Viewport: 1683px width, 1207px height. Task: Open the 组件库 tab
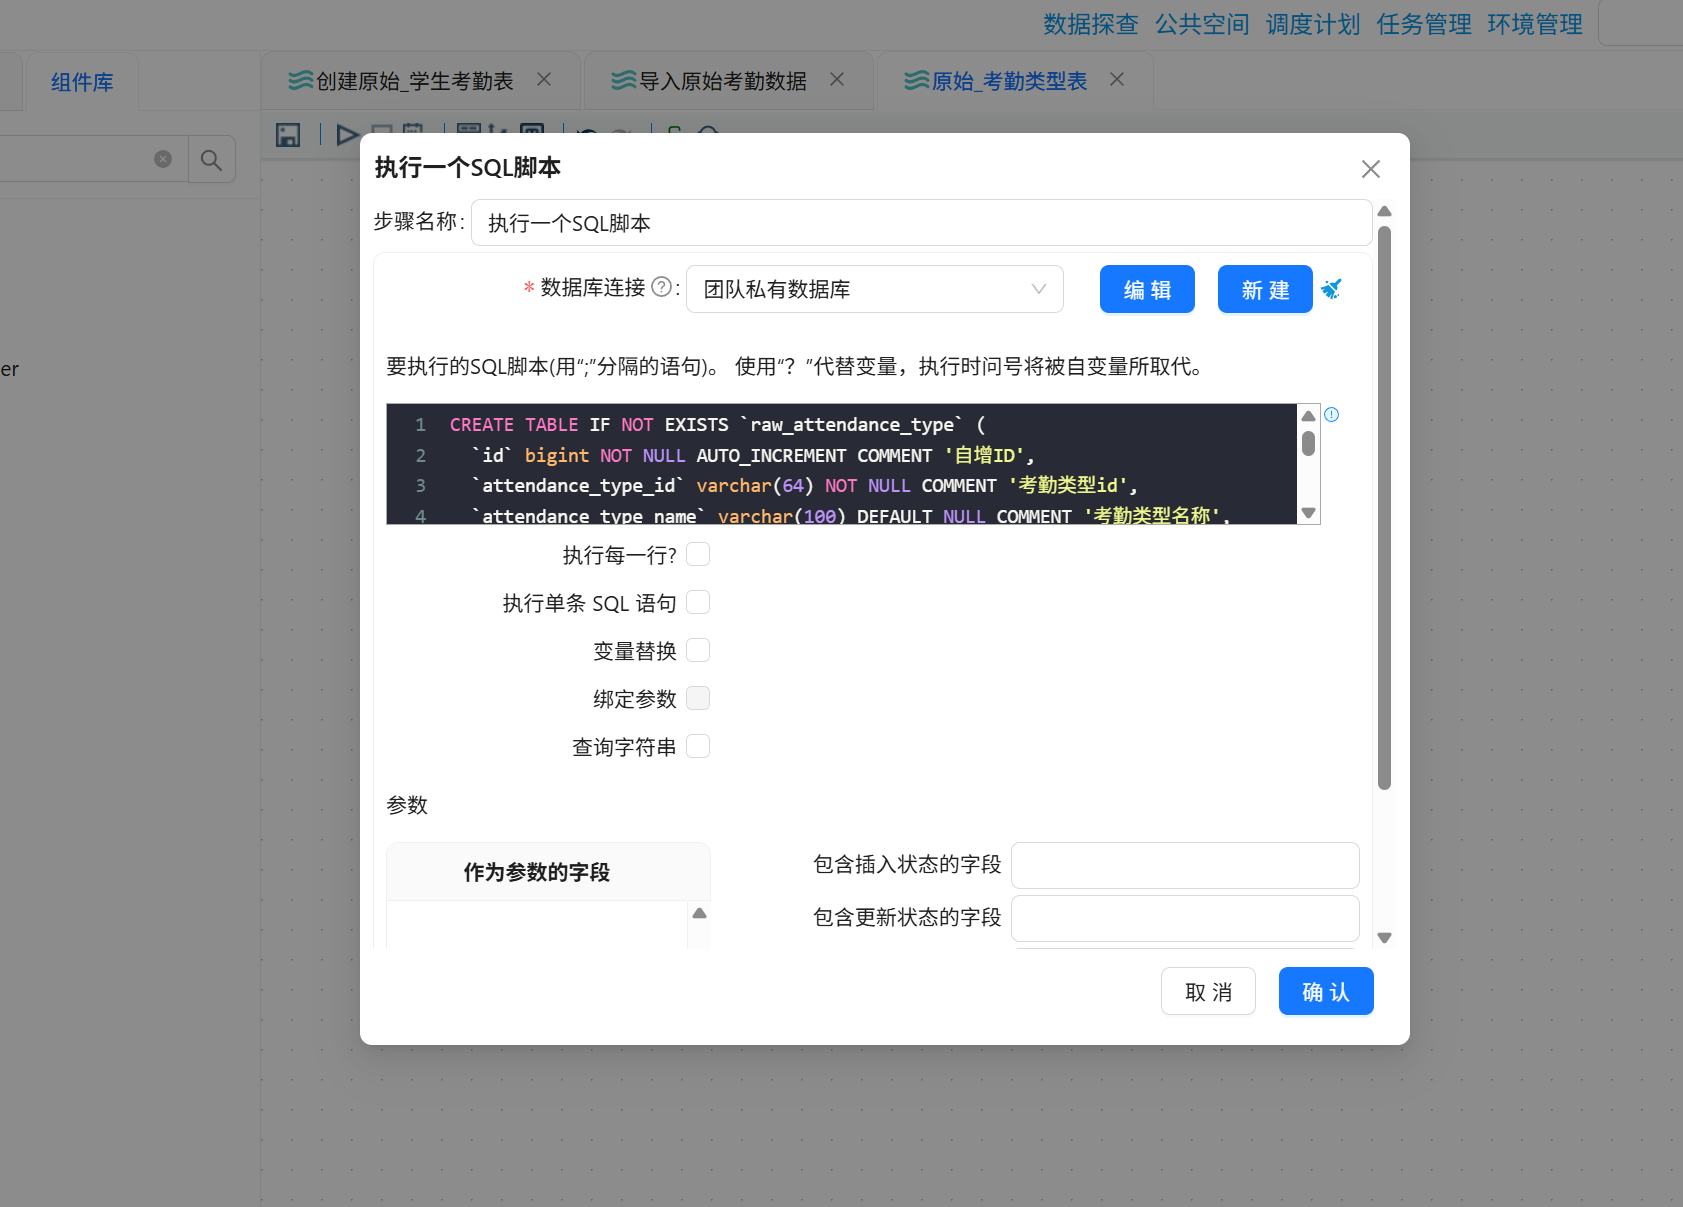tap(82, 82)
